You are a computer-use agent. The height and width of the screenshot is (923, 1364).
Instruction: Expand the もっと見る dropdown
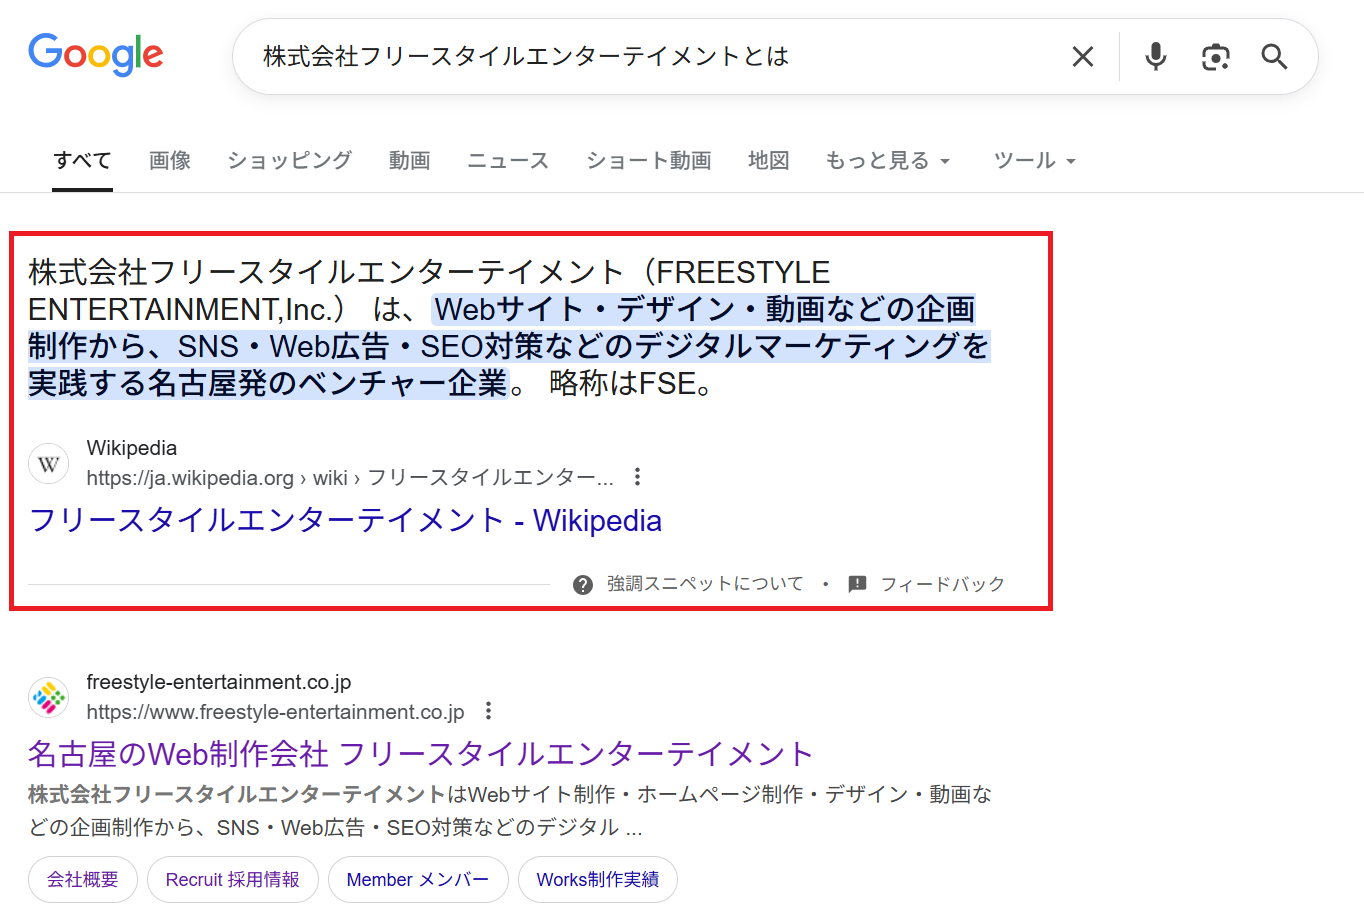(x=887, y=161)
